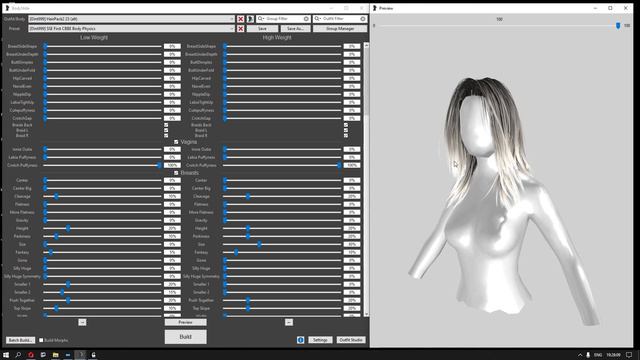
Task: Click the slider panel scrollbar up arrow
Action: pos(366,45)
